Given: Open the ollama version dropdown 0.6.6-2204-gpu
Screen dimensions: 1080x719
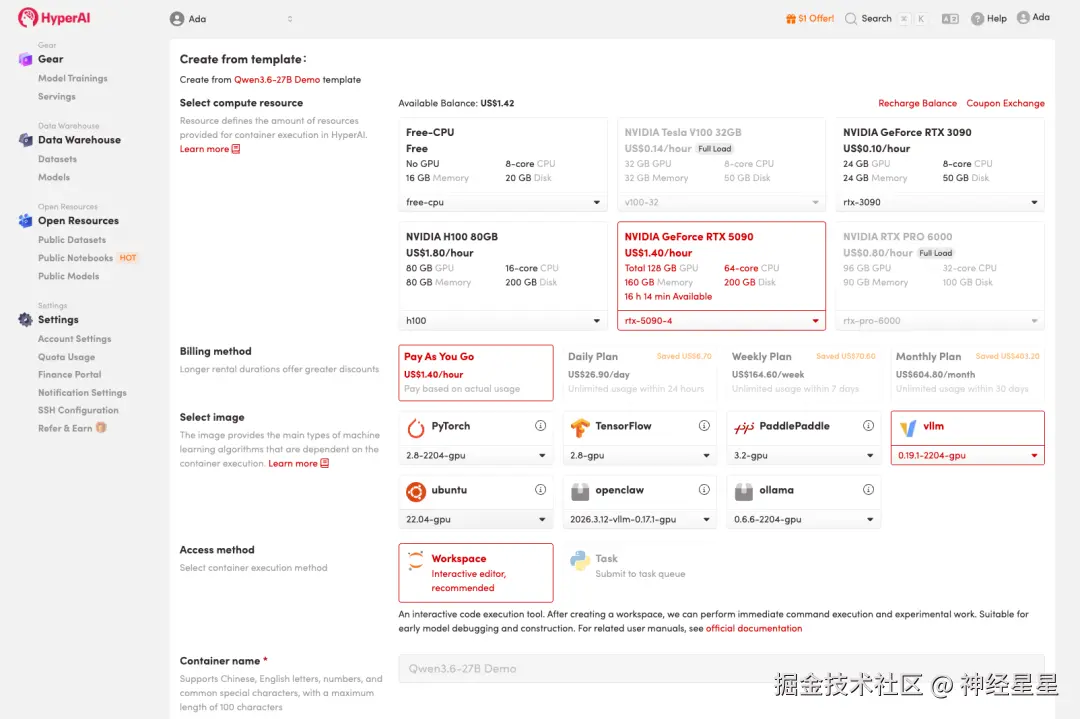Looking at the screenshot, I should (804, 519).
